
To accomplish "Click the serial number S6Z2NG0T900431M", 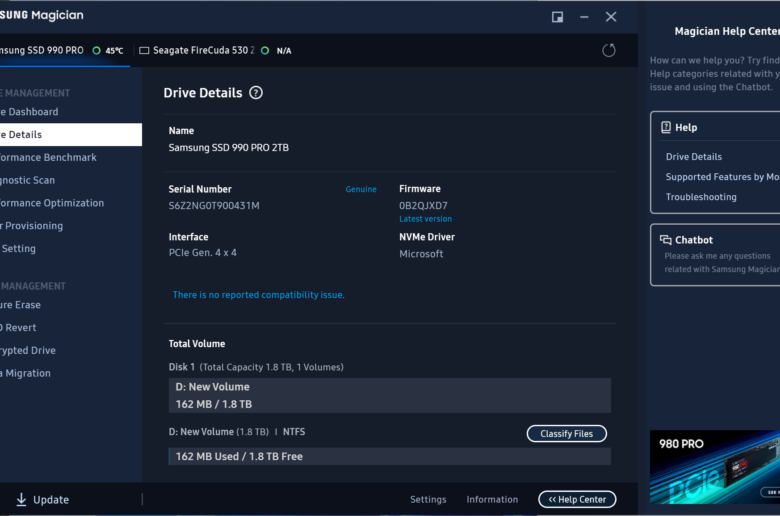I will pyautogui.click(x=214, y=206).
